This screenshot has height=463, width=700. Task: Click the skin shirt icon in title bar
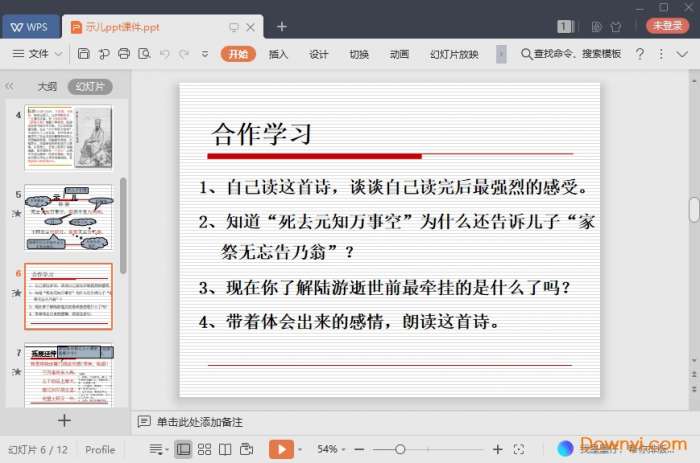(x=616, y=27)
